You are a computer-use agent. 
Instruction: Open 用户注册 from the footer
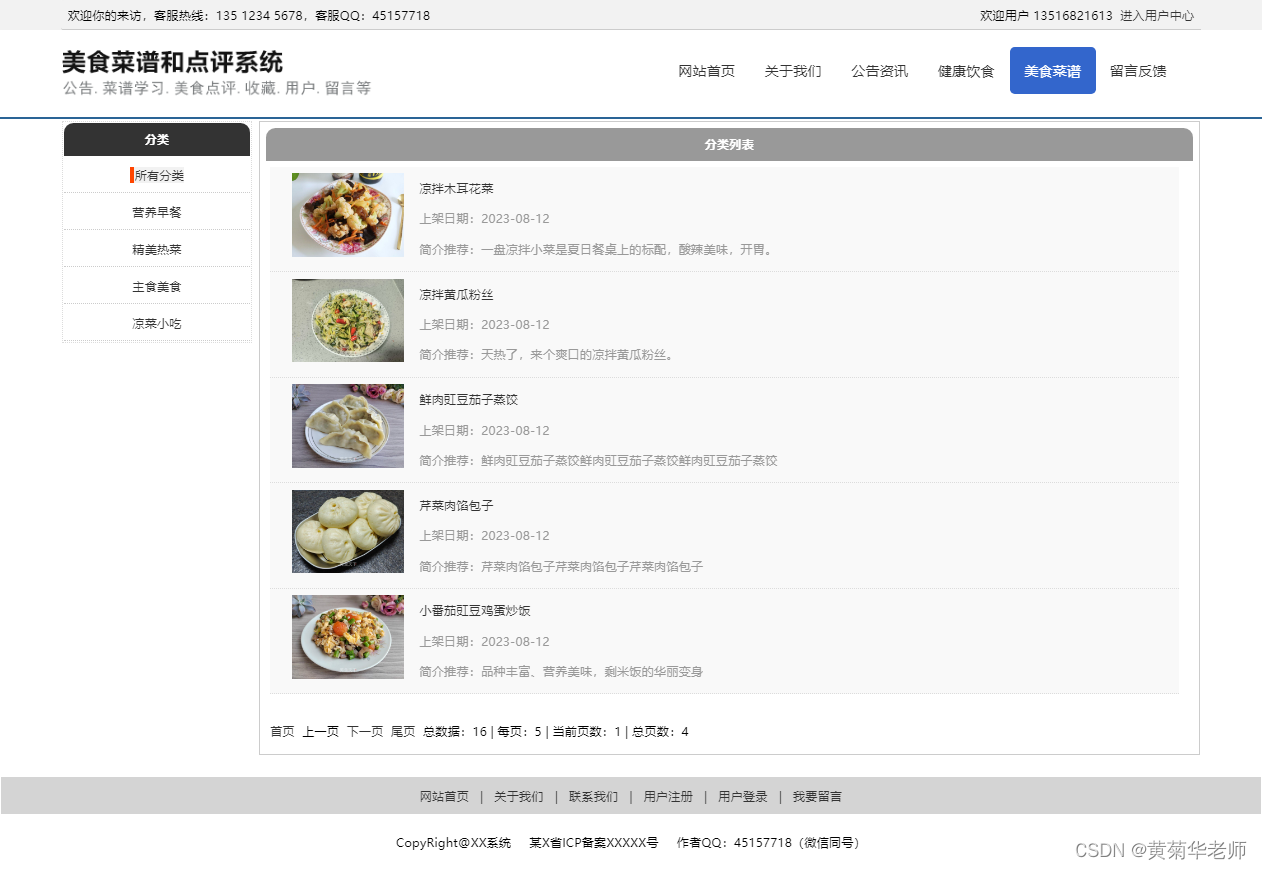click(x=668, y=796)
